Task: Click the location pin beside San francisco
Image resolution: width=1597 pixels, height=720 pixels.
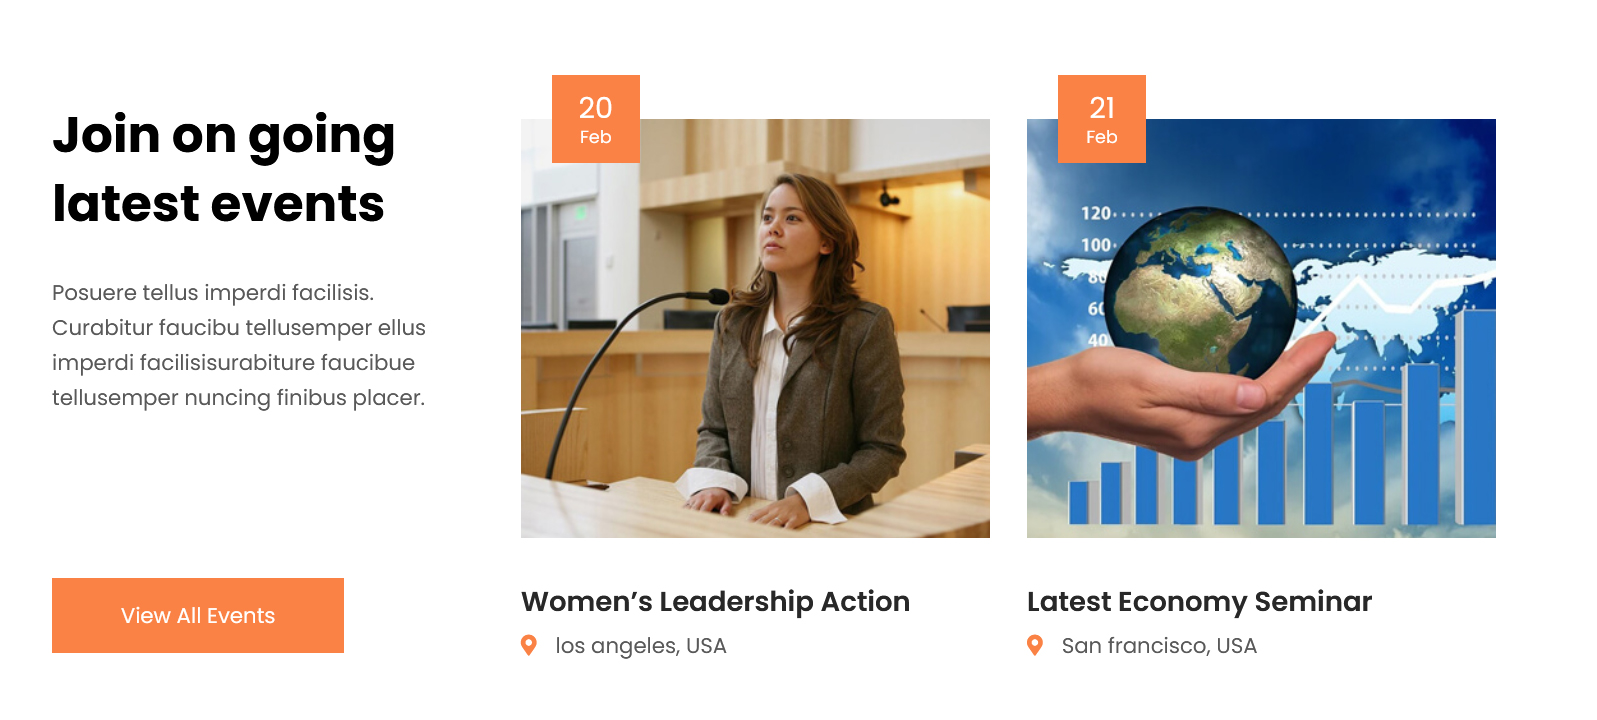Action: coord(1035,646)
